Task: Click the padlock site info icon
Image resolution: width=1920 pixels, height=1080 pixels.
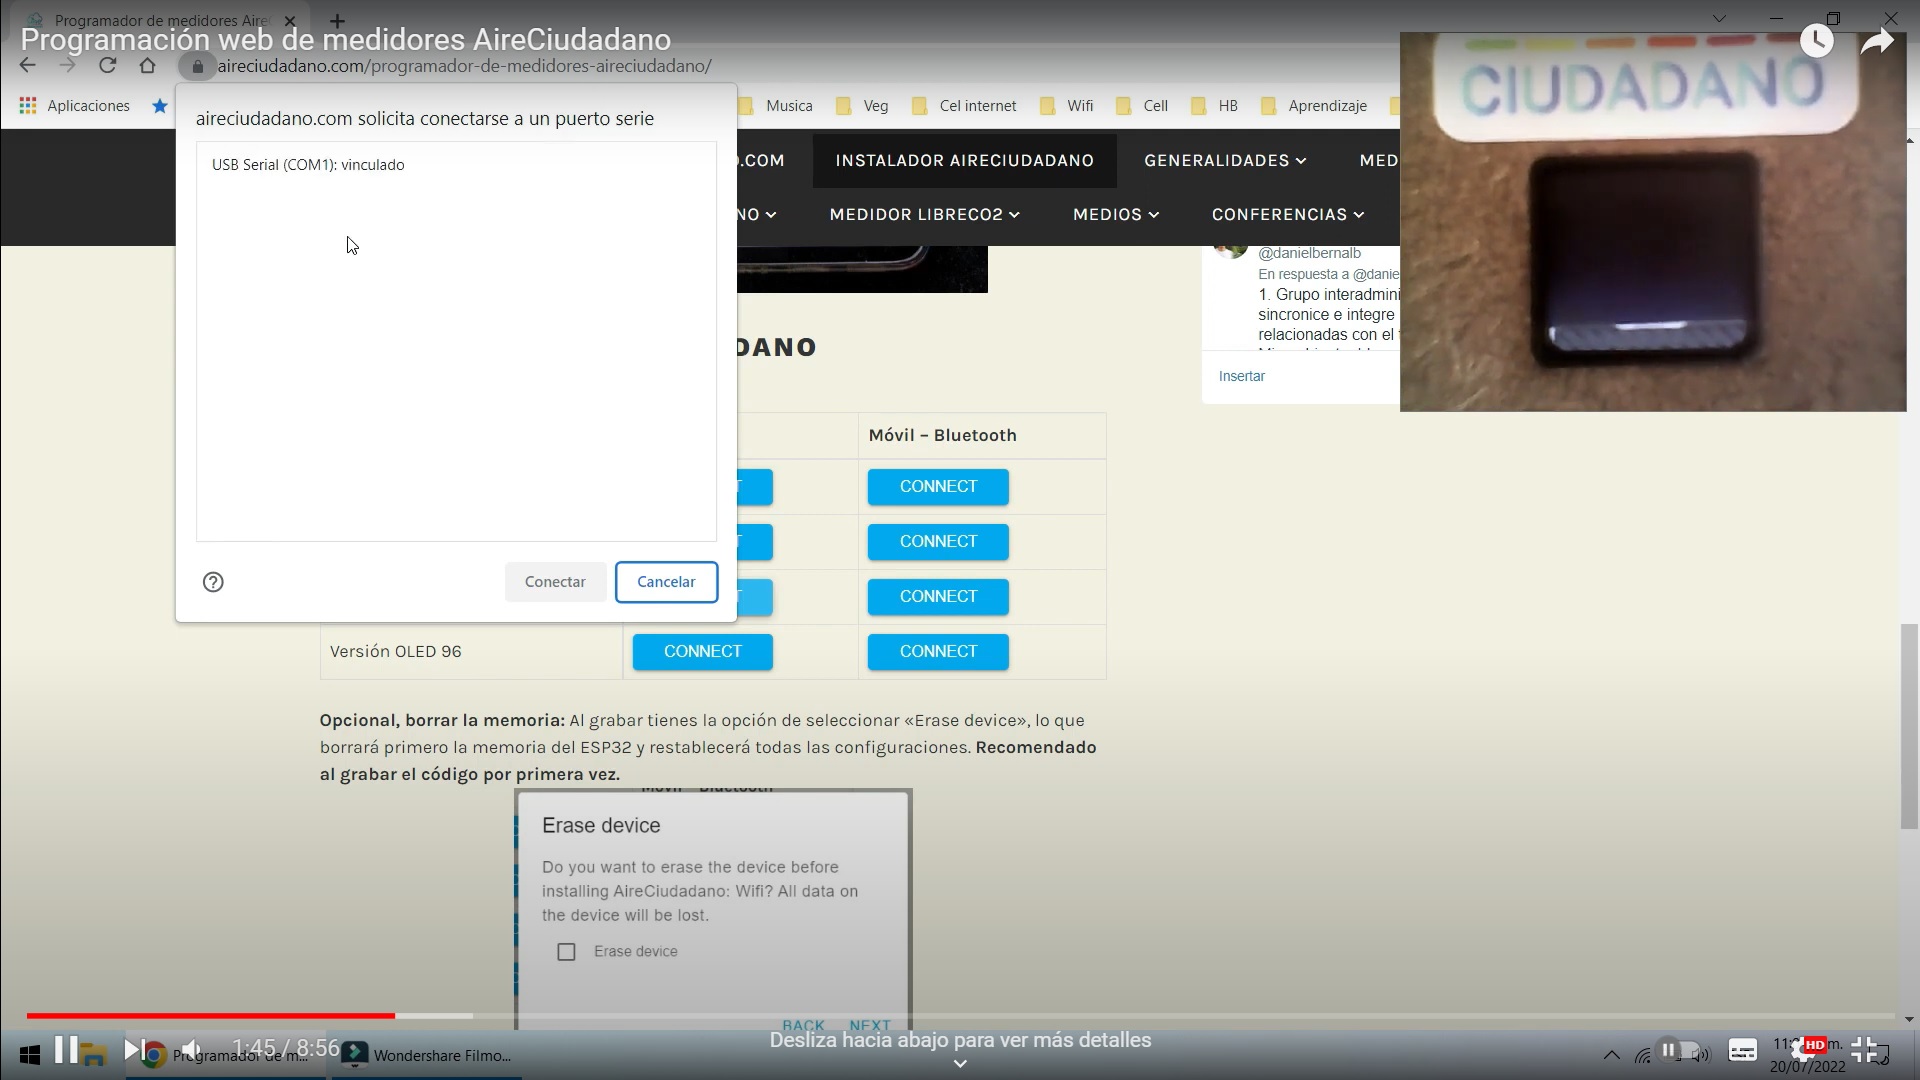Action: (197, 66)
